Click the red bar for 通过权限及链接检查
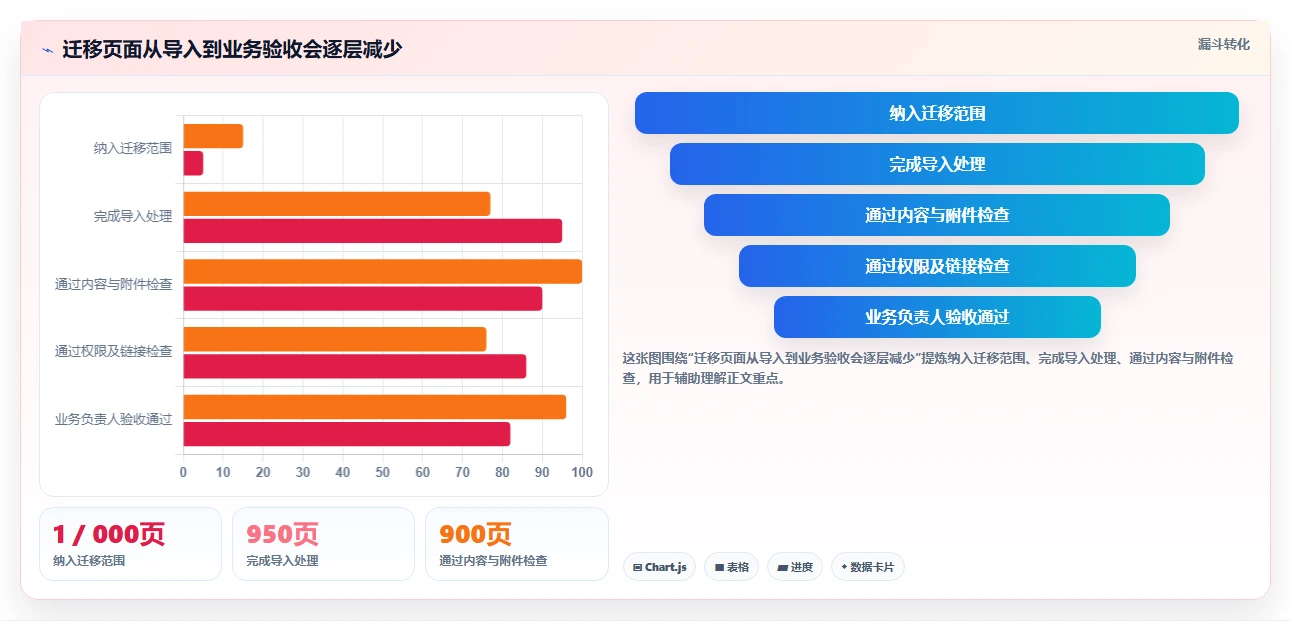The image size is (1291, 621). point(354,366)
